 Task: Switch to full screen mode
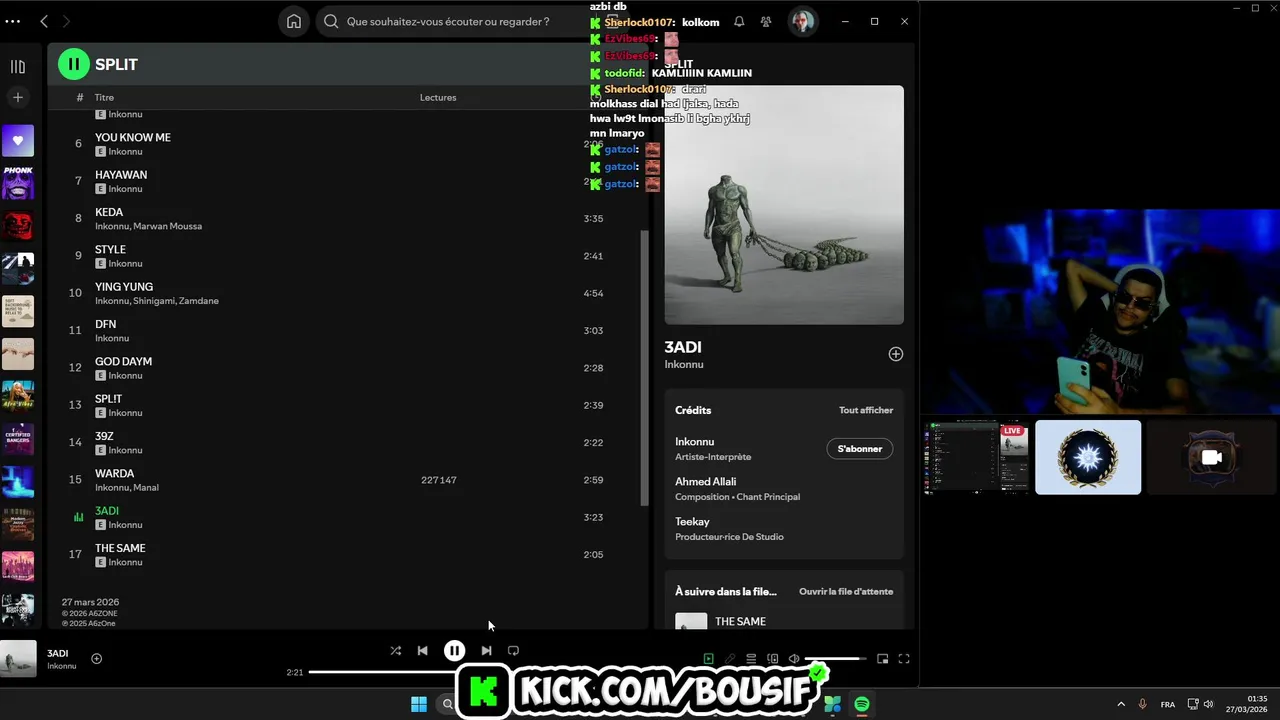coord(904,659)
